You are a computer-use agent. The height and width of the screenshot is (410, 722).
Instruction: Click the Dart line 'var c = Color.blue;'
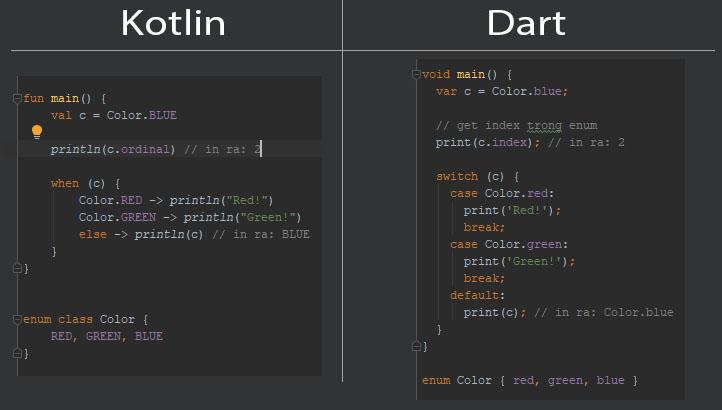502,91
